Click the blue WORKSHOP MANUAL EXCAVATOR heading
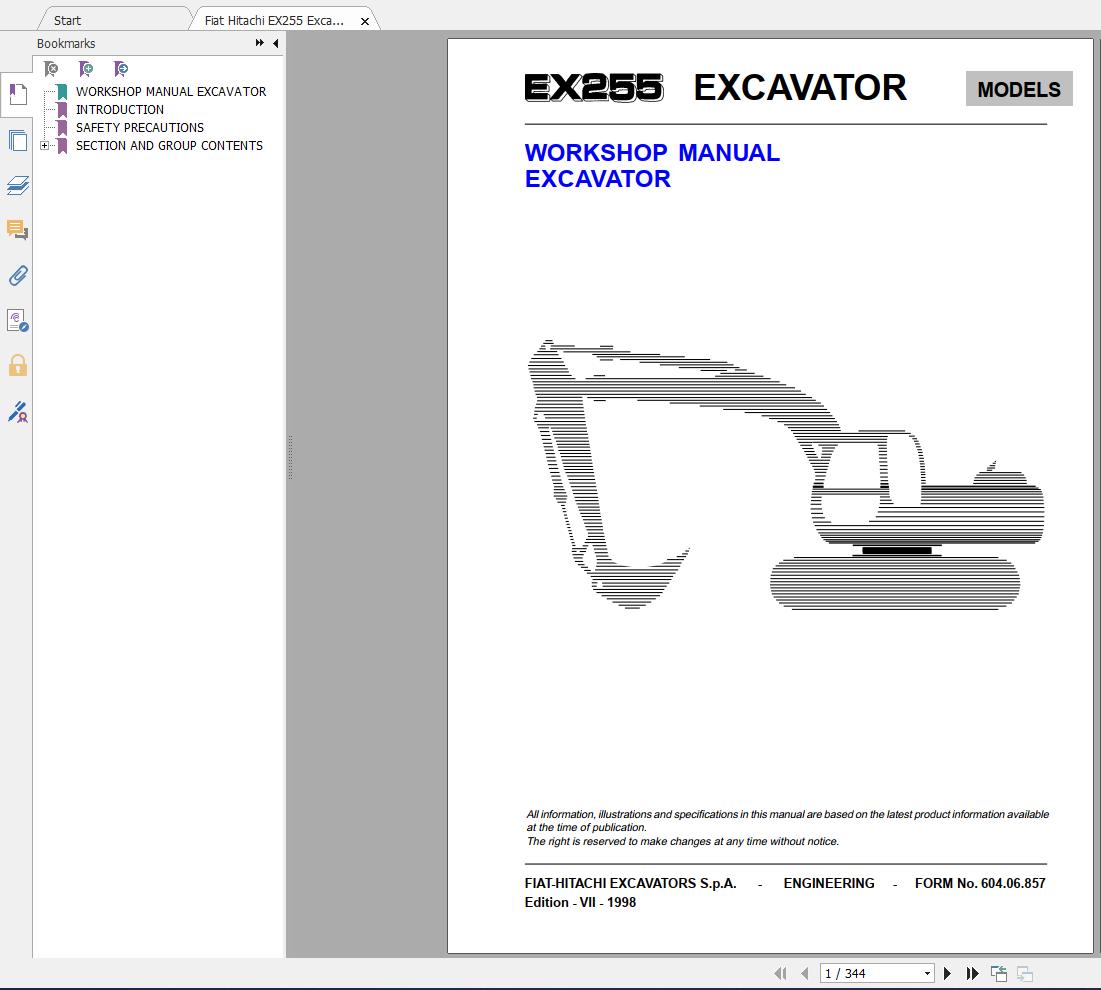The width and height of the screenshot is (1101, 990). pyautogui.click(x=652, y=165)
